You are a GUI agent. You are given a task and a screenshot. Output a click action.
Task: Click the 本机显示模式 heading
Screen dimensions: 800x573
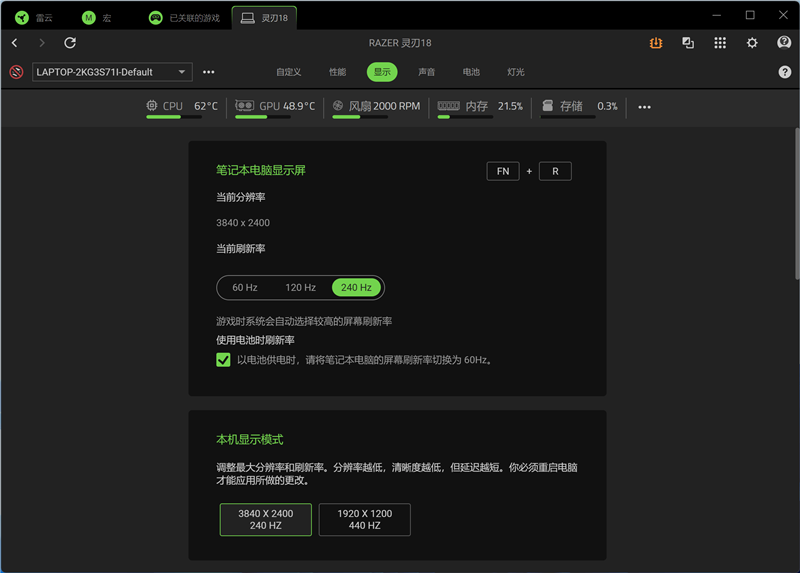click(249, 440)
